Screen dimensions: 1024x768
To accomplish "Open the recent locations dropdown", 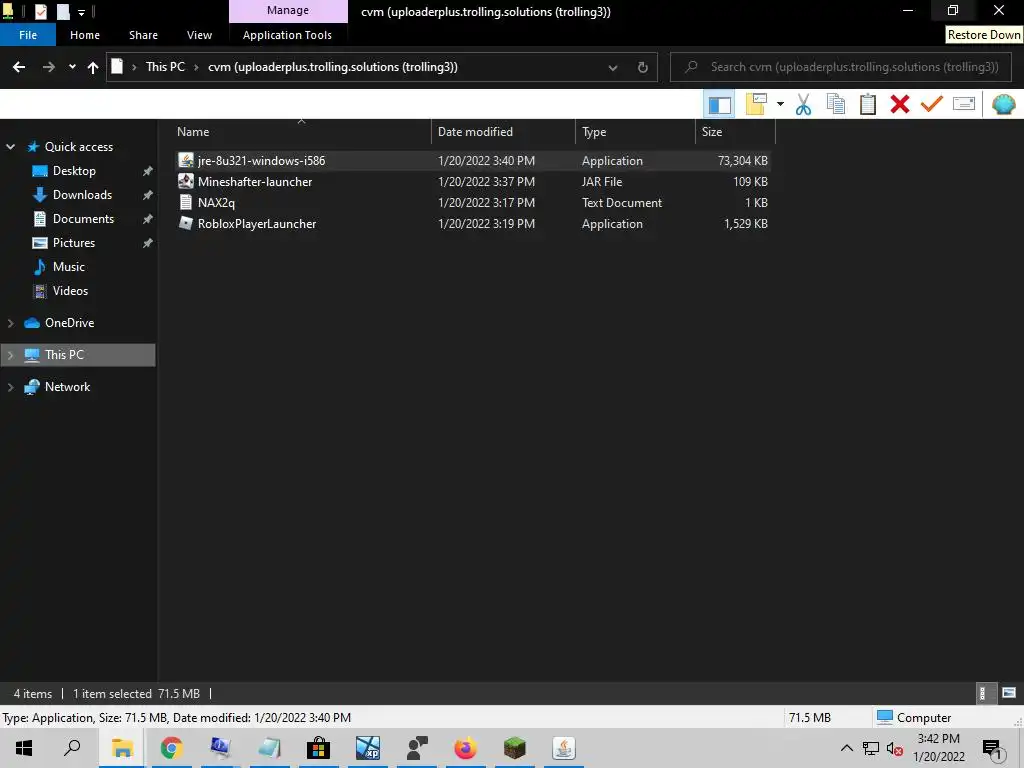I will pyautogui.click(x=72, y=67).
